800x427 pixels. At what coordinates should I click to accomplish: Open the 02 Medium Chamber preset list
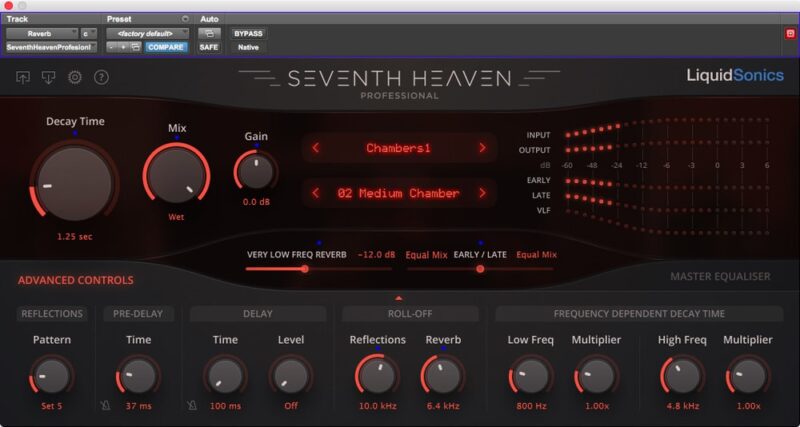point(398,193)
